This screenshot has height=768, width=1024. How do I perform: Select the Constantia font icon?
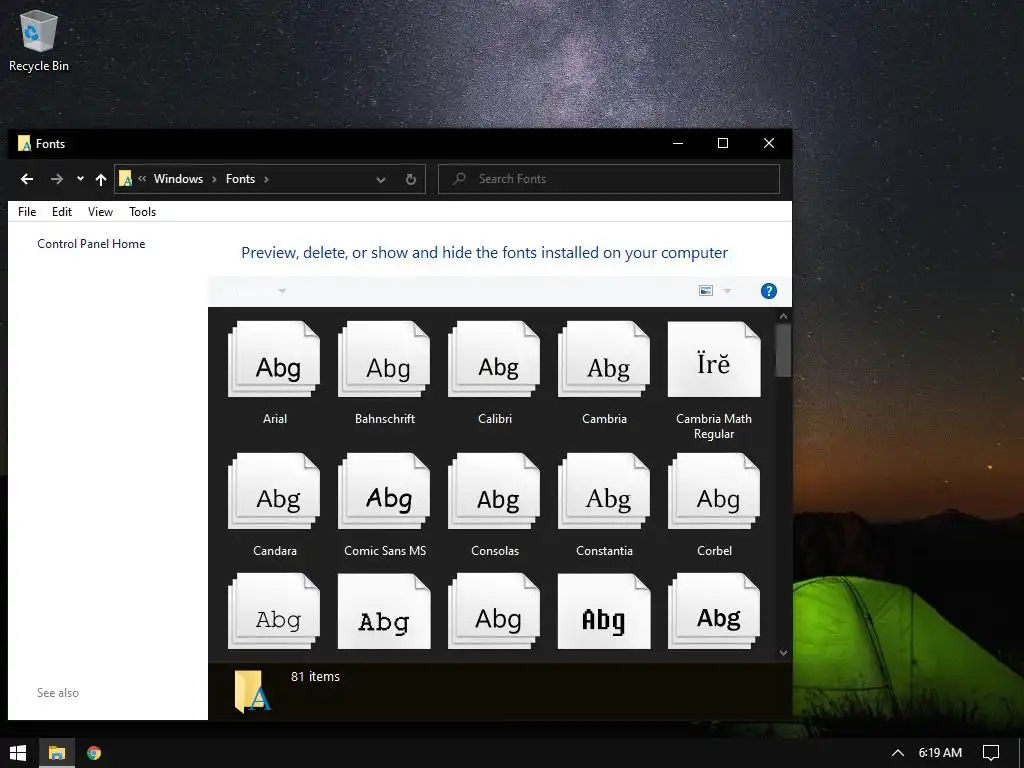[x=604, y=491]
